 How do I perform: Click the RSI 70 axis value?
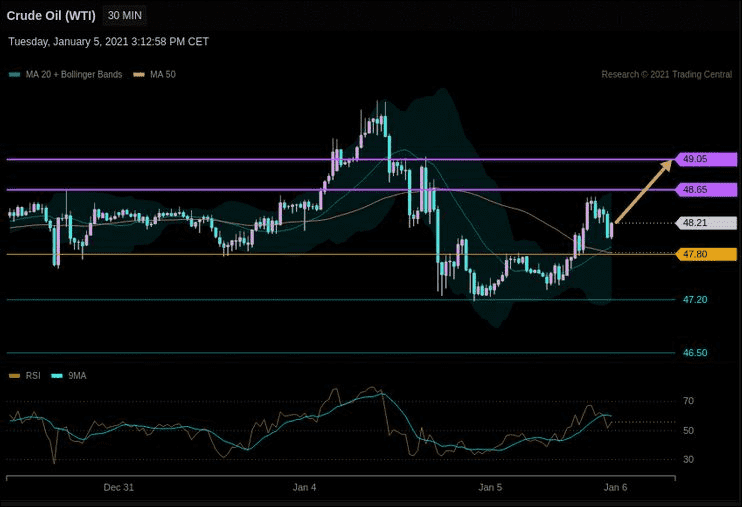[689, 401]
